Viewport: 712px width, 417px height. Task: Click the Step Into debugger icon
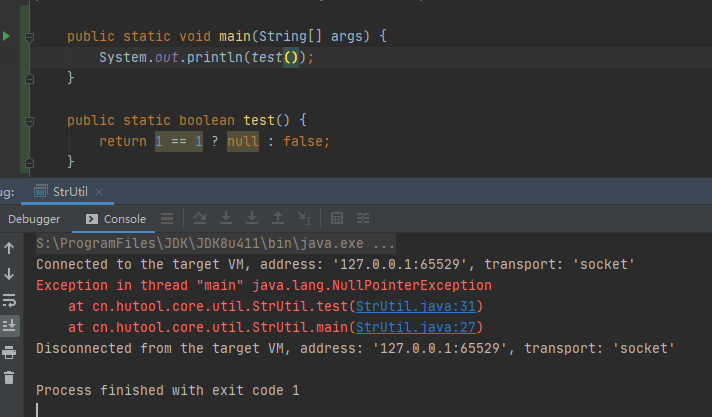(226, 219)
